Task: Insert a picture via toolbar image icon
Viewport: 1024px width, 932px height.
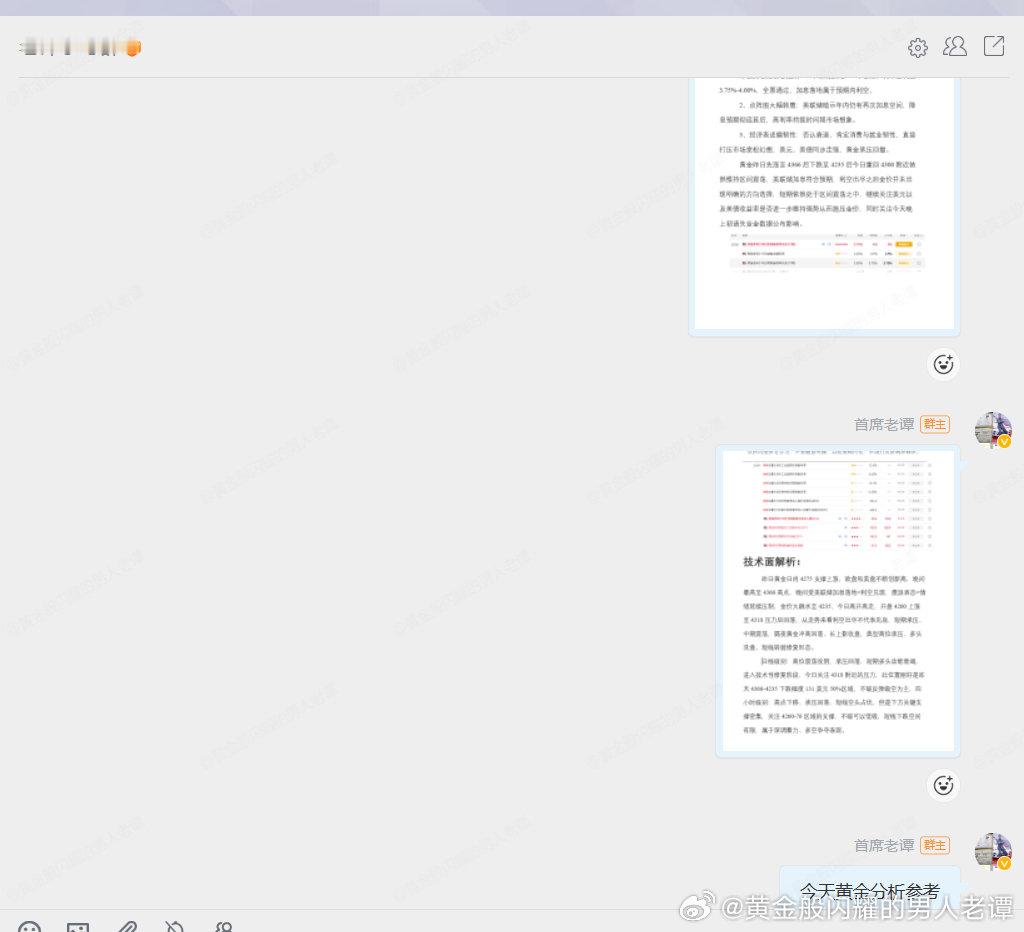Action: click(78, 926)
